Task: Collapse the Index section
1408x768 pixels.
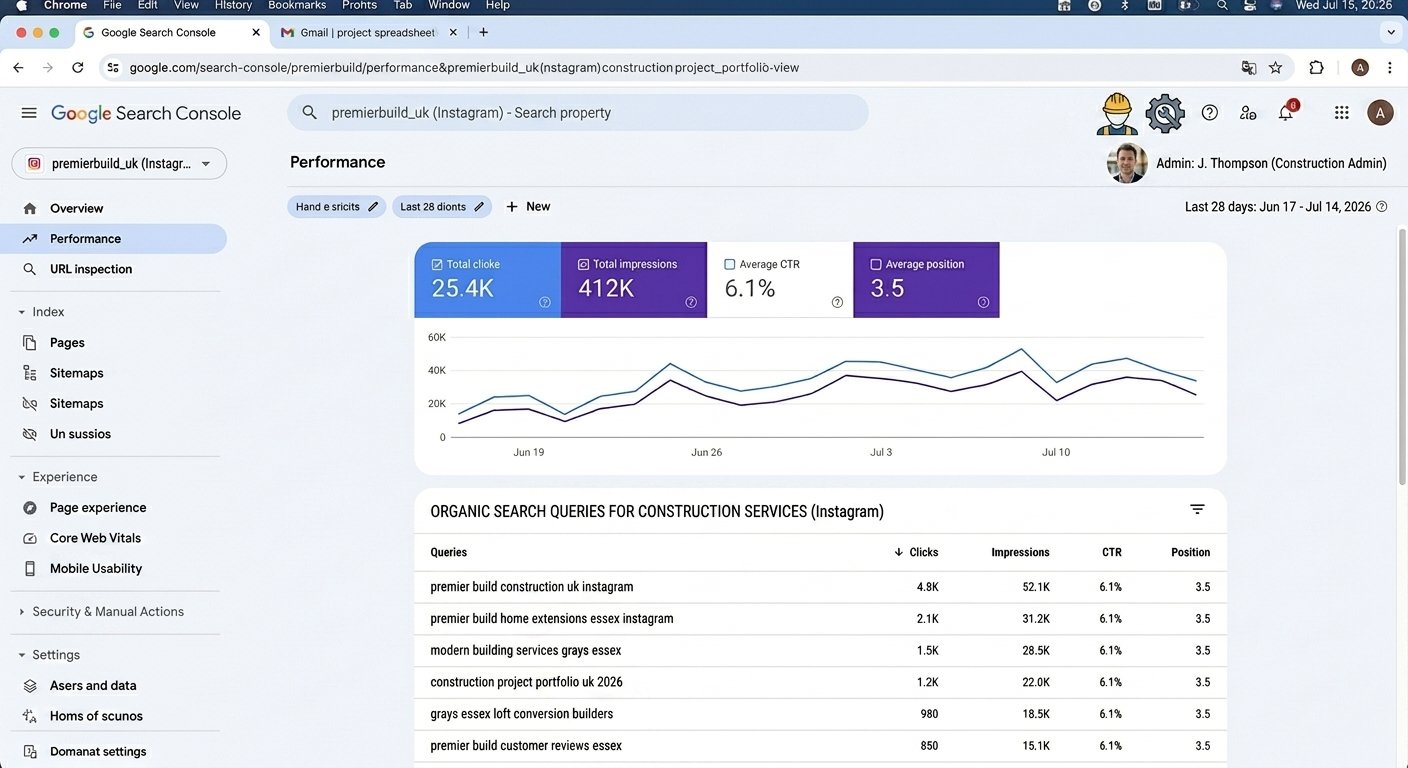Action: [22, 312]
